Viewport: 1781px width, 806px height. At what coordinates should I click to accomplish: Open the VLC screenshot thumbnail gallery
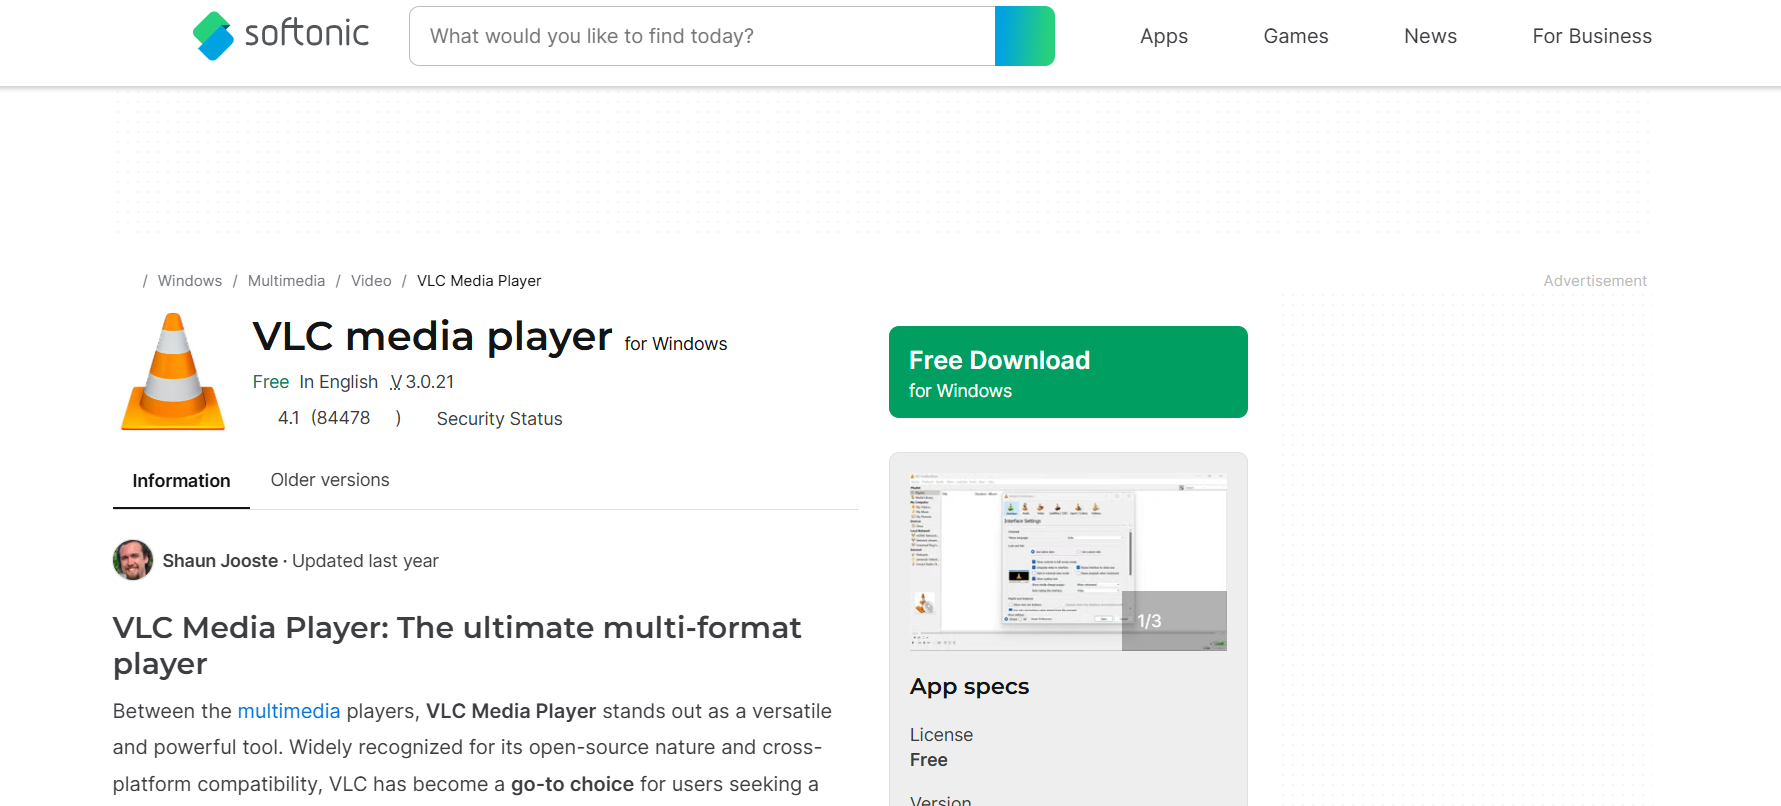1068,562
